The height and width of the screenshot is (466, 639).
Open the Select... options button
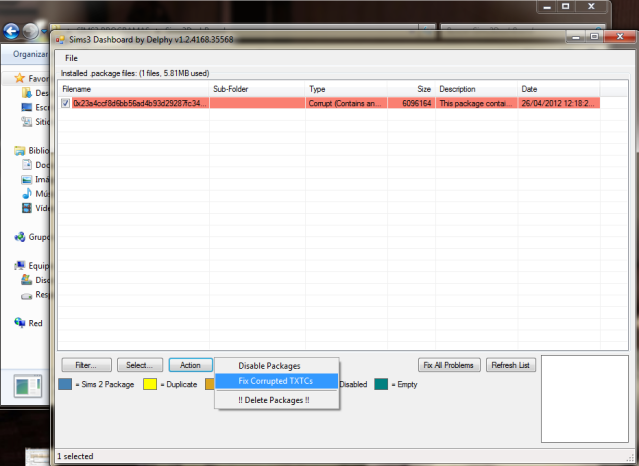tap(139, 365)
